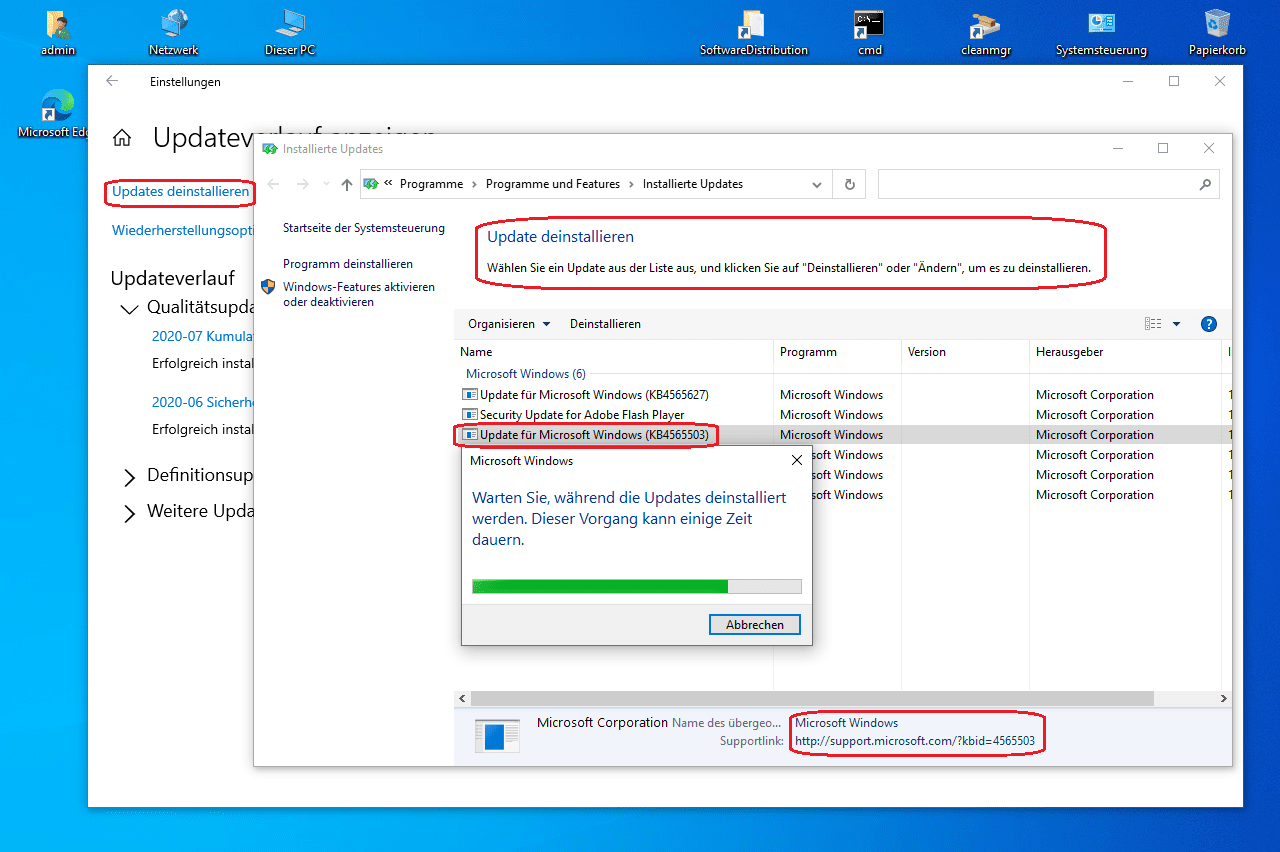
Task: Click the green uninstall progress bar
Action: pos(637,586)
